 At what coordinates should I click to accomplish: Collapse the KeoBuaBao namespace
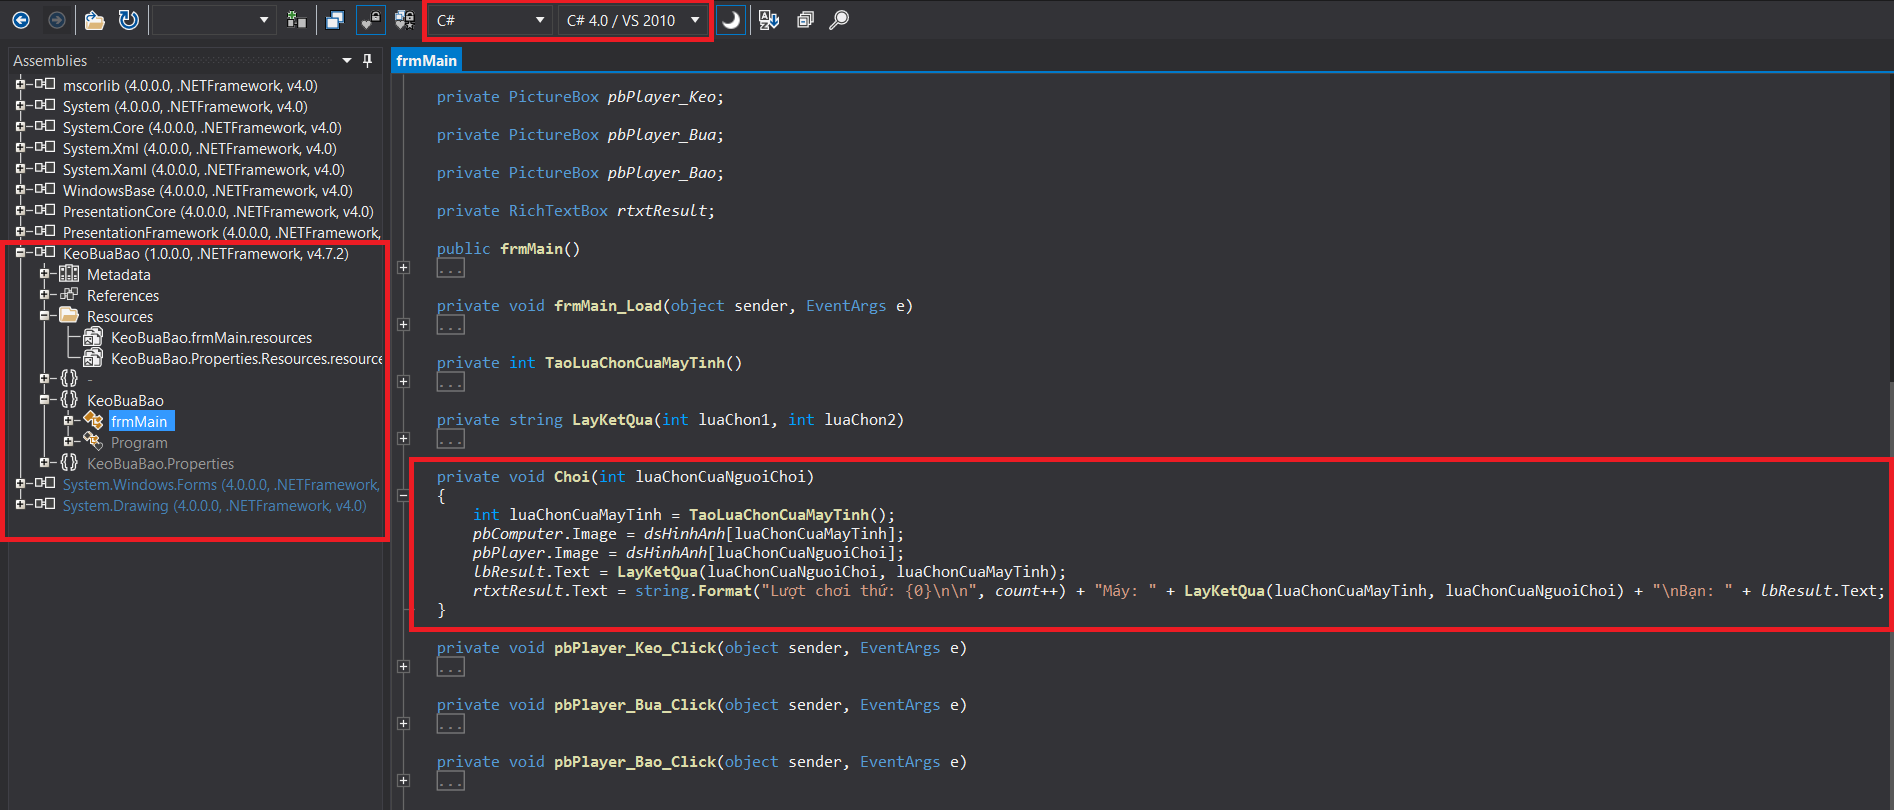click(44, 400)
